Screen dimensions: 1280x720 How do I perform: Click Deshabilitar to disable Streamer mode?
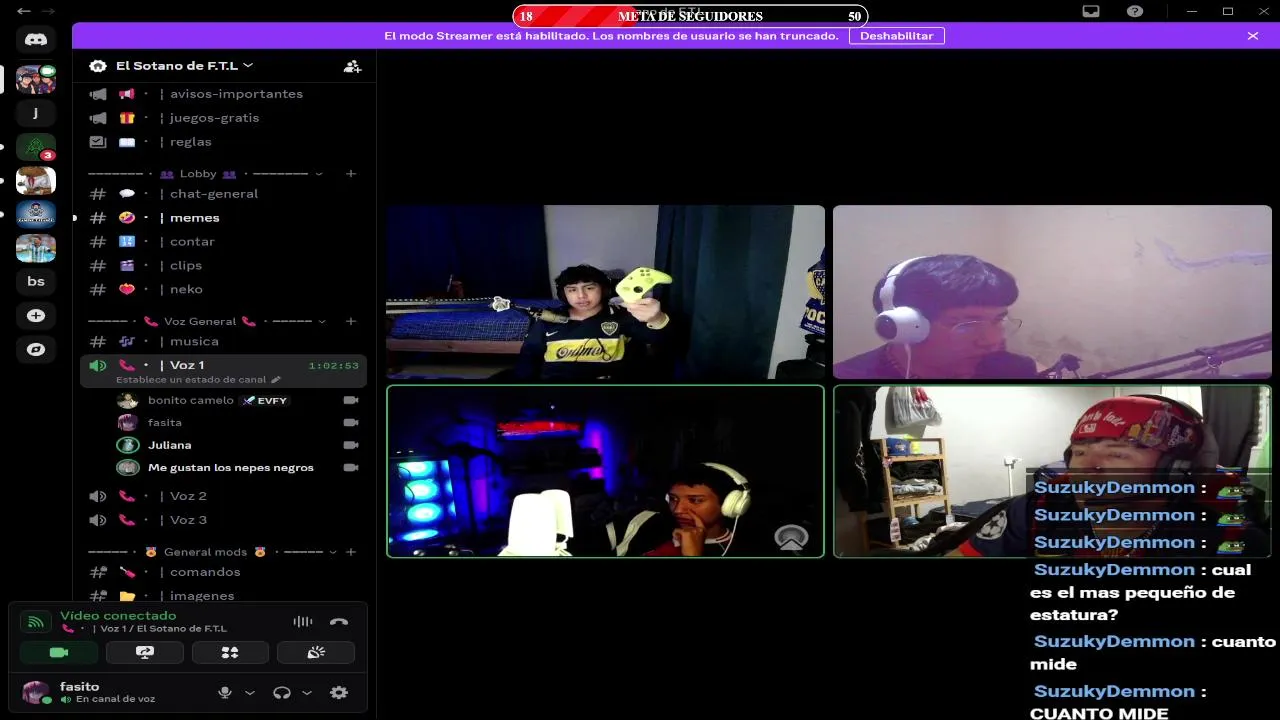click(896, 36)
